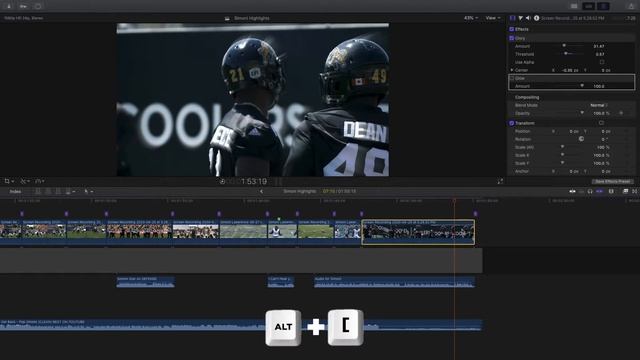
Task: Click the Simon Highlights timeline project name
Action: pyautogui.click(x=300, y=191)
